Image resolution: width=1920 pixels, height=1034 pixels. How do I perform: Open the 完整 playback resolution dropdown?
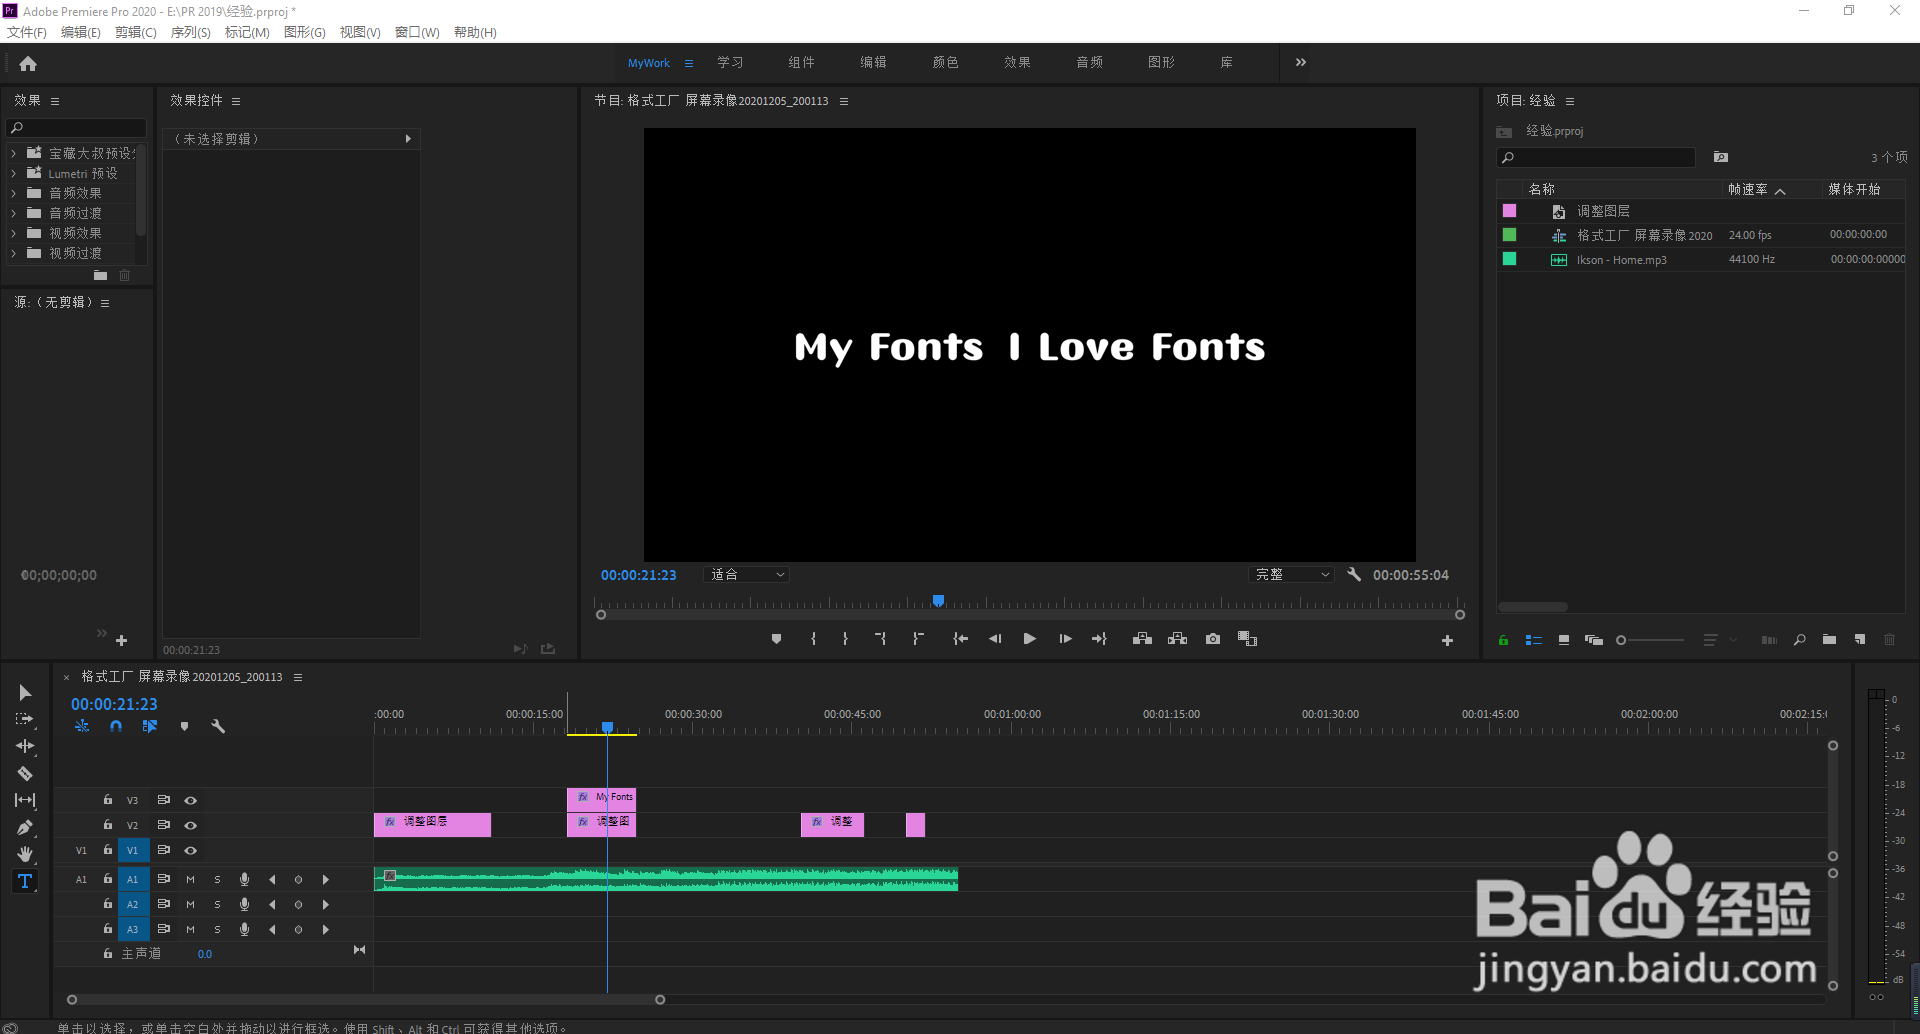1292,575
